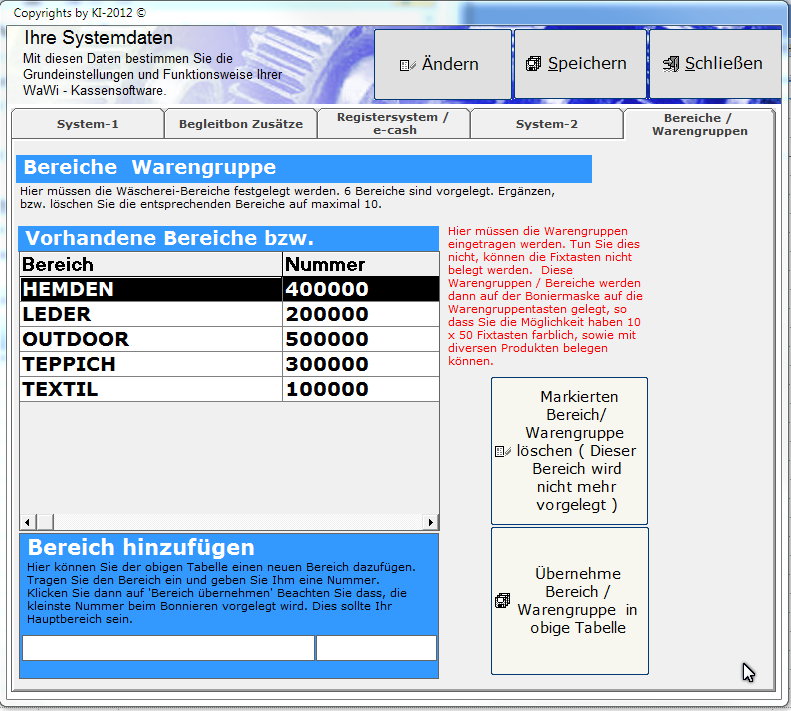Switch to the System-2 tab
Viewport: 791px width, 711px height.
(x=547, y=124)
